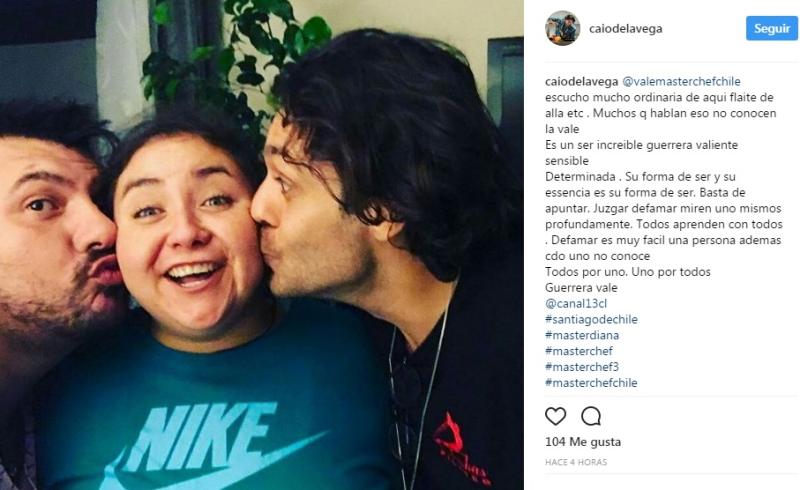View the 104 Me gusta likes list
The height and width of the screenshot is (490, 800).
coord(583,442)
